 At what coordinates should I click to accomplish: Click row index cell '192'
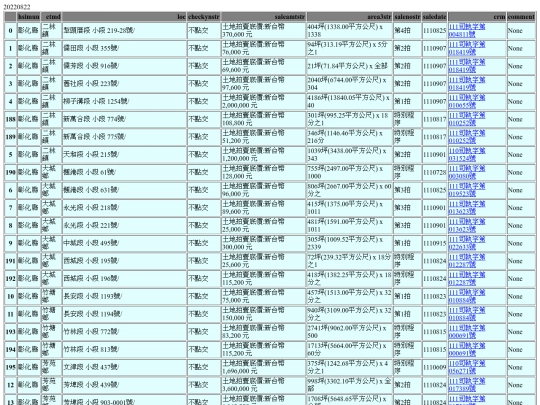coord(10,279)
